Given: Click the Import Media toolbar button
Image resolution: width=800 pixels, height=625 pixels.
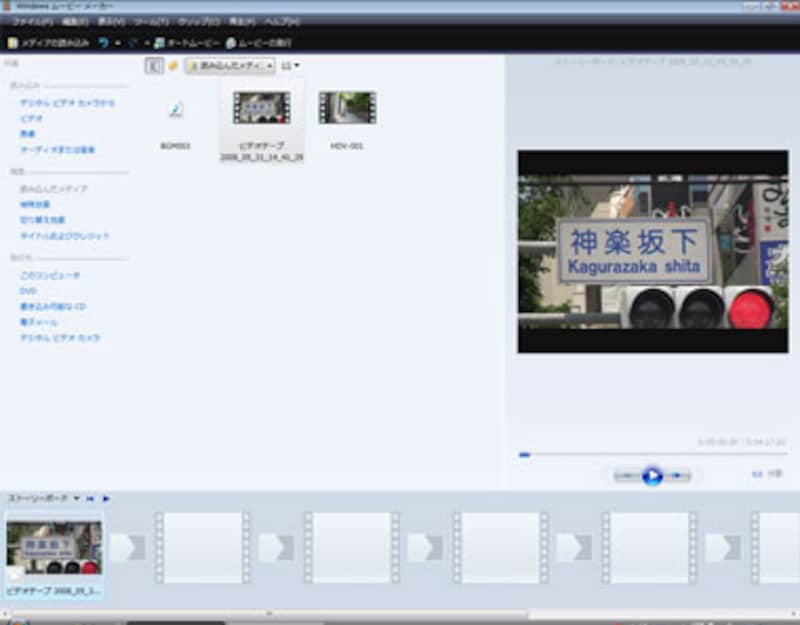Looking at the screenshot, I should tap(48, 43).
